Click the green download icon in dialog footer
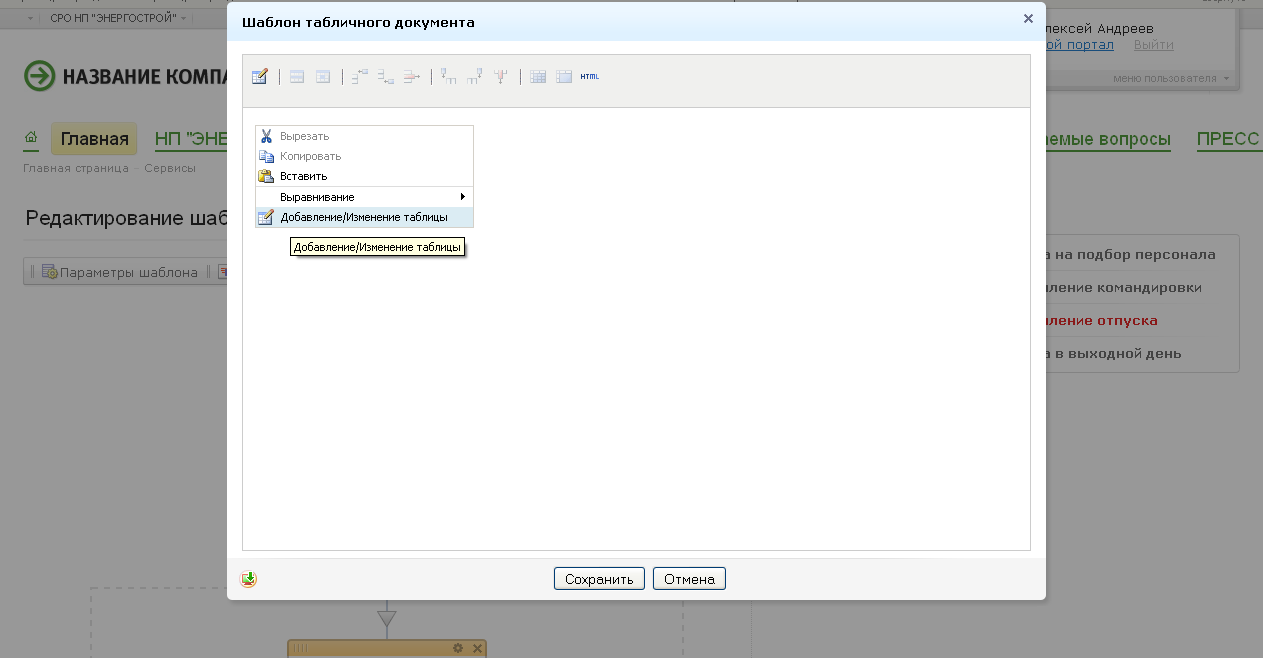The height and width of the screenshot is (658, 1263). tap(249, 579)
